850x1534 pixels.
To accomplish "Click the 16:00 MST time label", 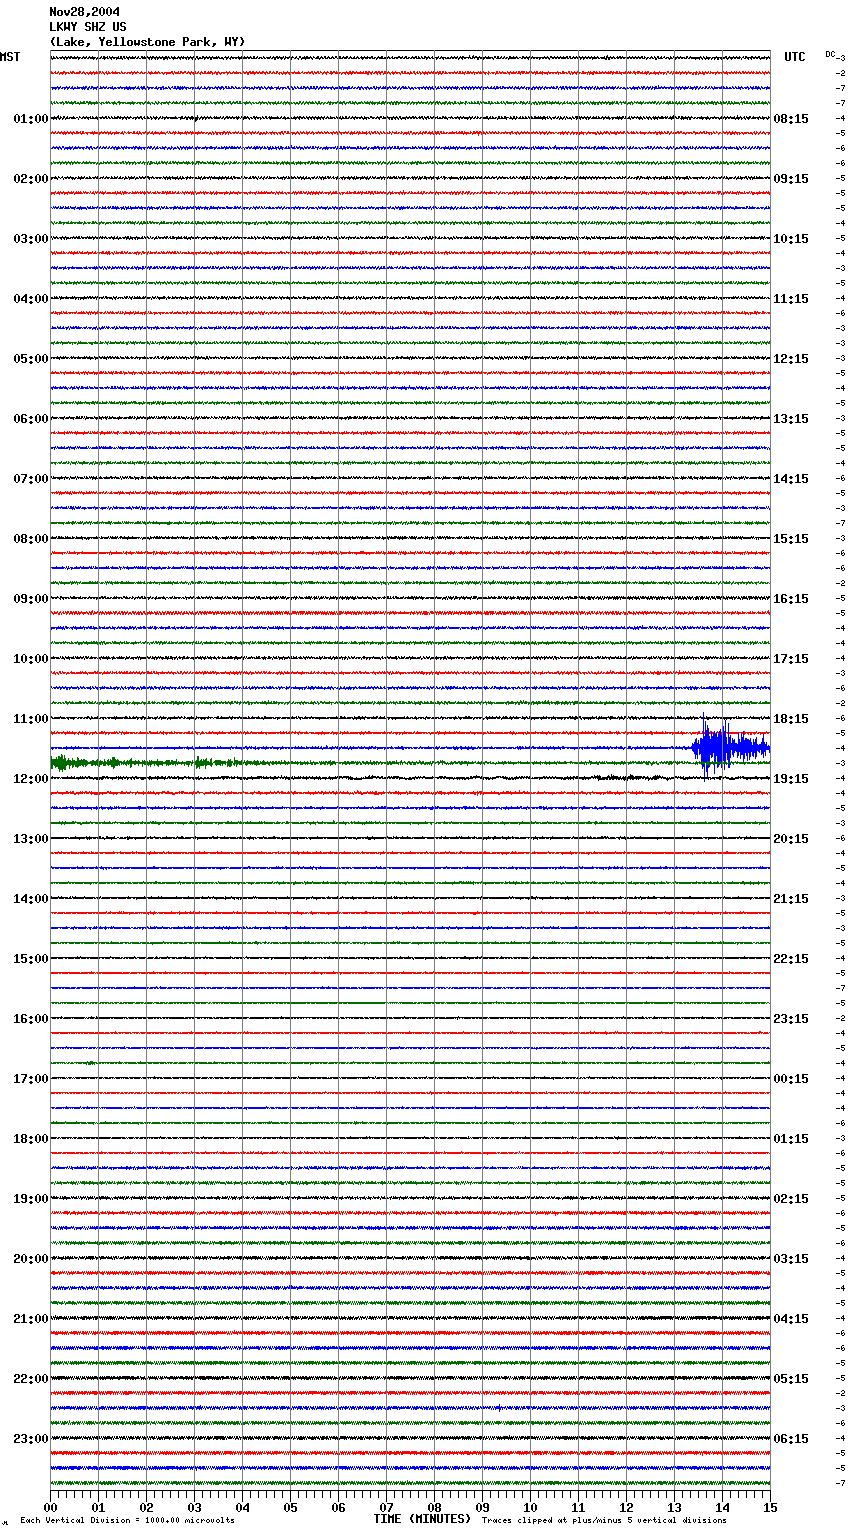I will click(x=31, y=1019).
